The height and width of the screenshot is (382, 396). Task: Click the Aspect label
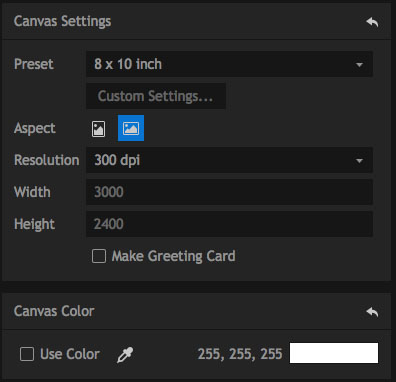coord(35,128)
